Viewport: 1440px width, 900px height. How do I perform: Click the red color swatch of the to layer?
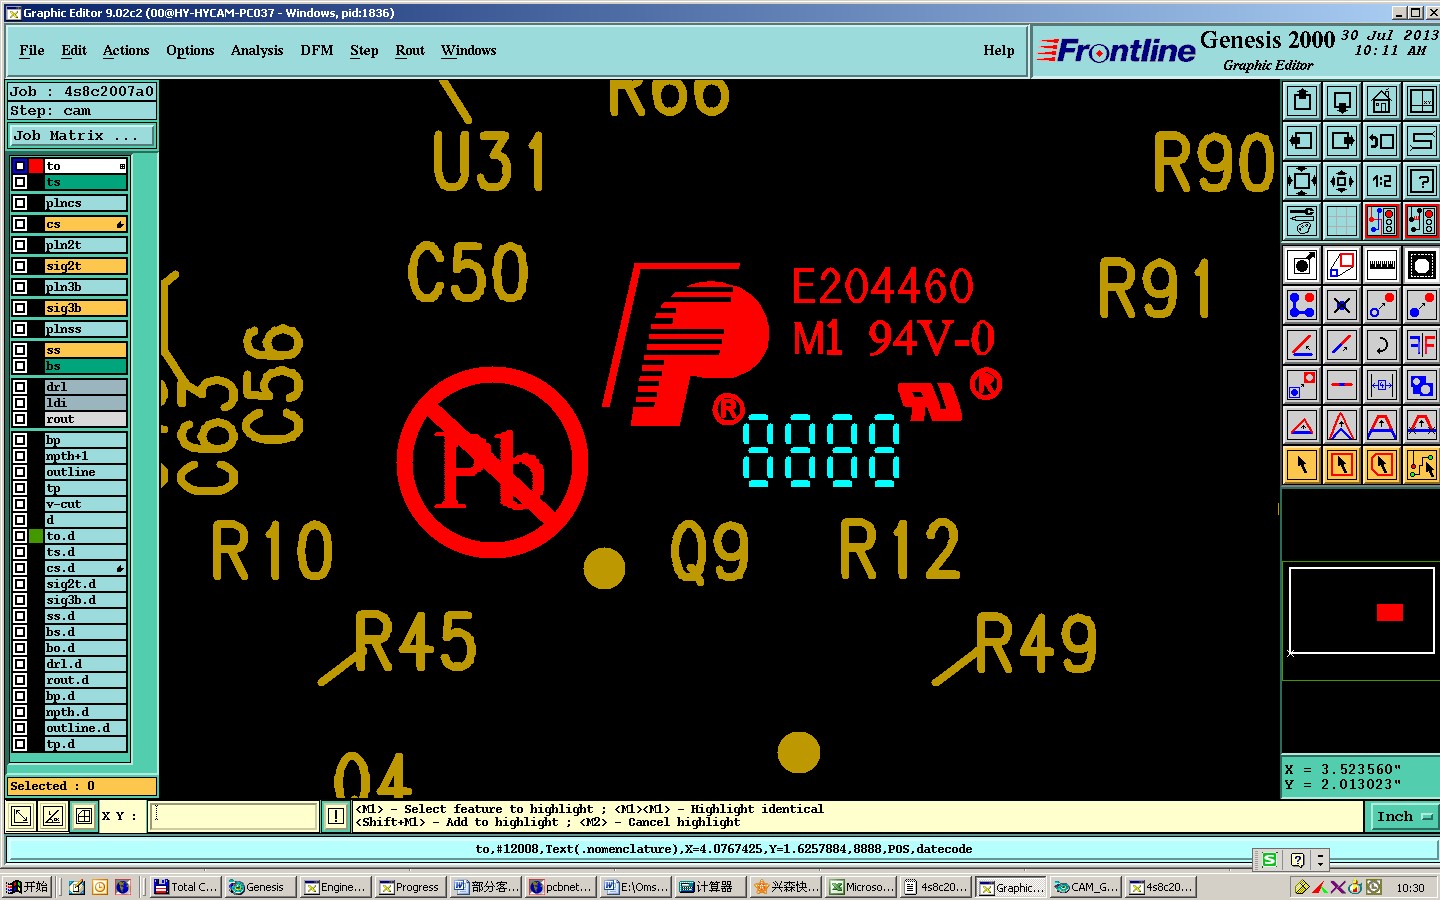pyautogui.click(x=36, y=166)
